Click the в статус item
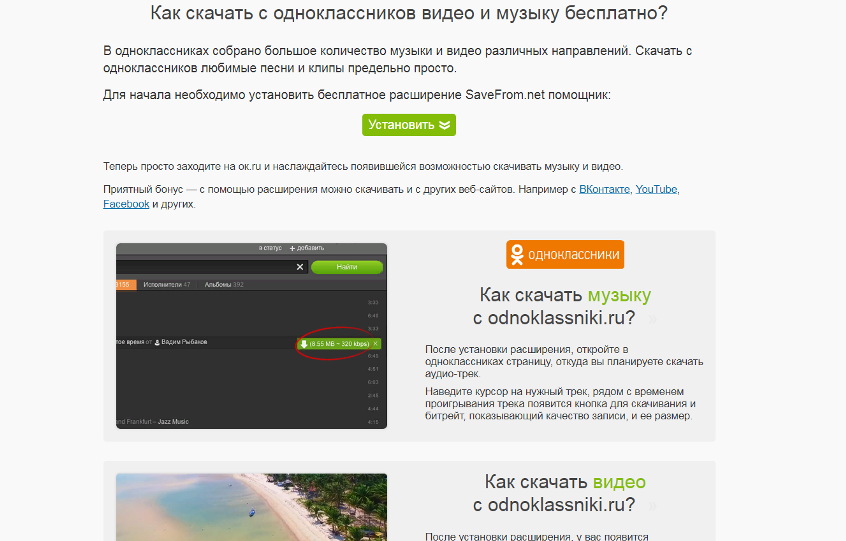This screenshot has height=541, width=846. [x=270, y=248]
